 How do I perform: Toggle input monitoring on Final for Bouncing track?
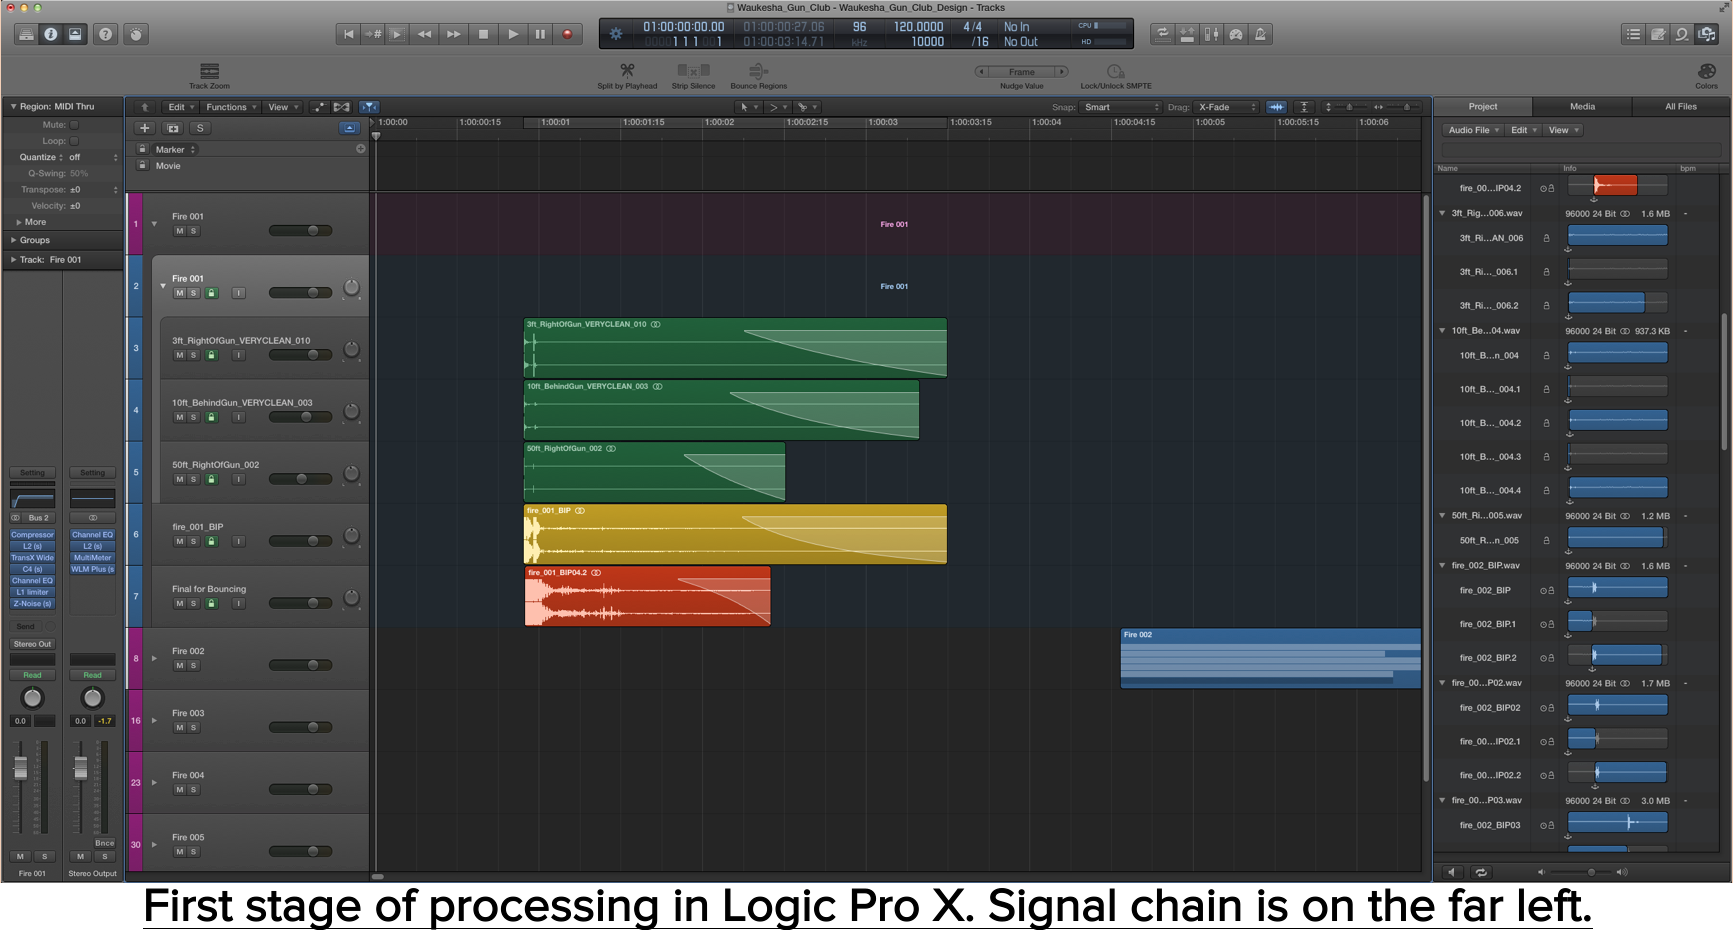click(239, 603)
